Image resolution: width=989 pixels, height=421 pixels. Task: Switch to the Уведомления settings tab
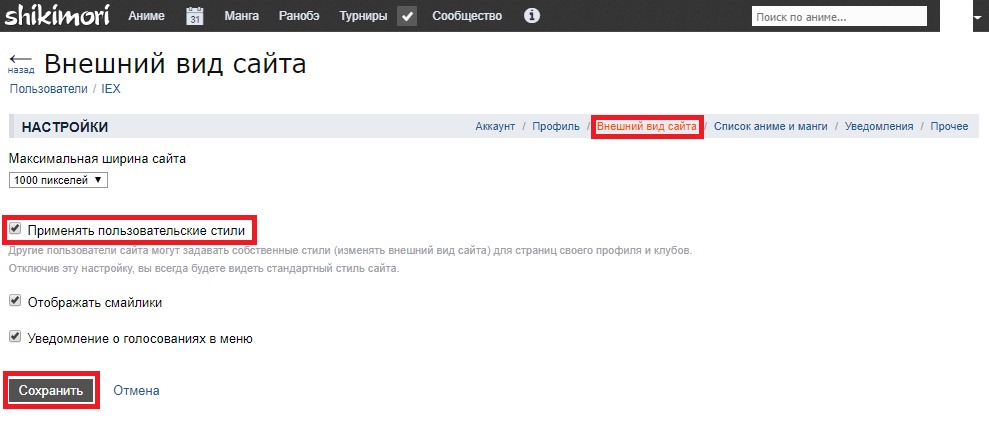pyautogui.click(x=879, y=127)
